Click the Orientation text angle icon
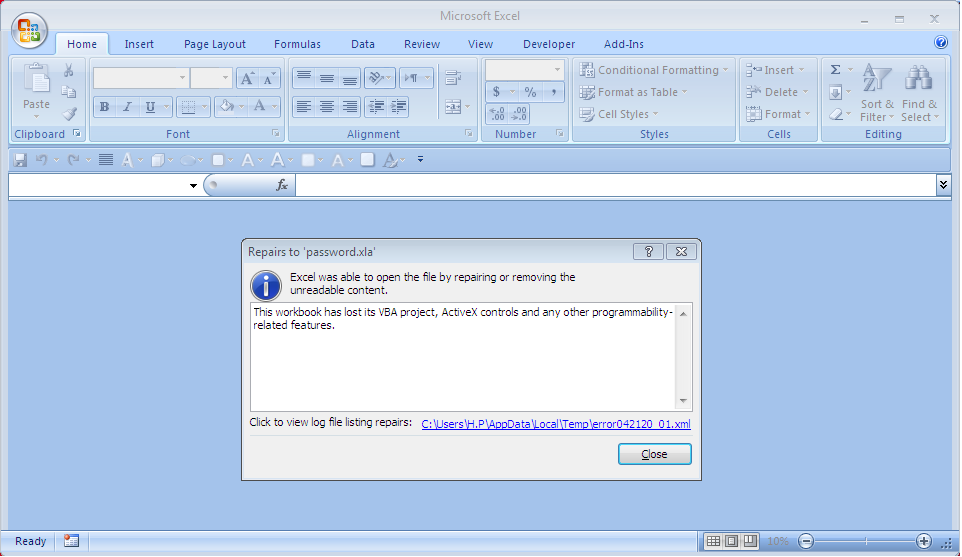 coord(376,78)
